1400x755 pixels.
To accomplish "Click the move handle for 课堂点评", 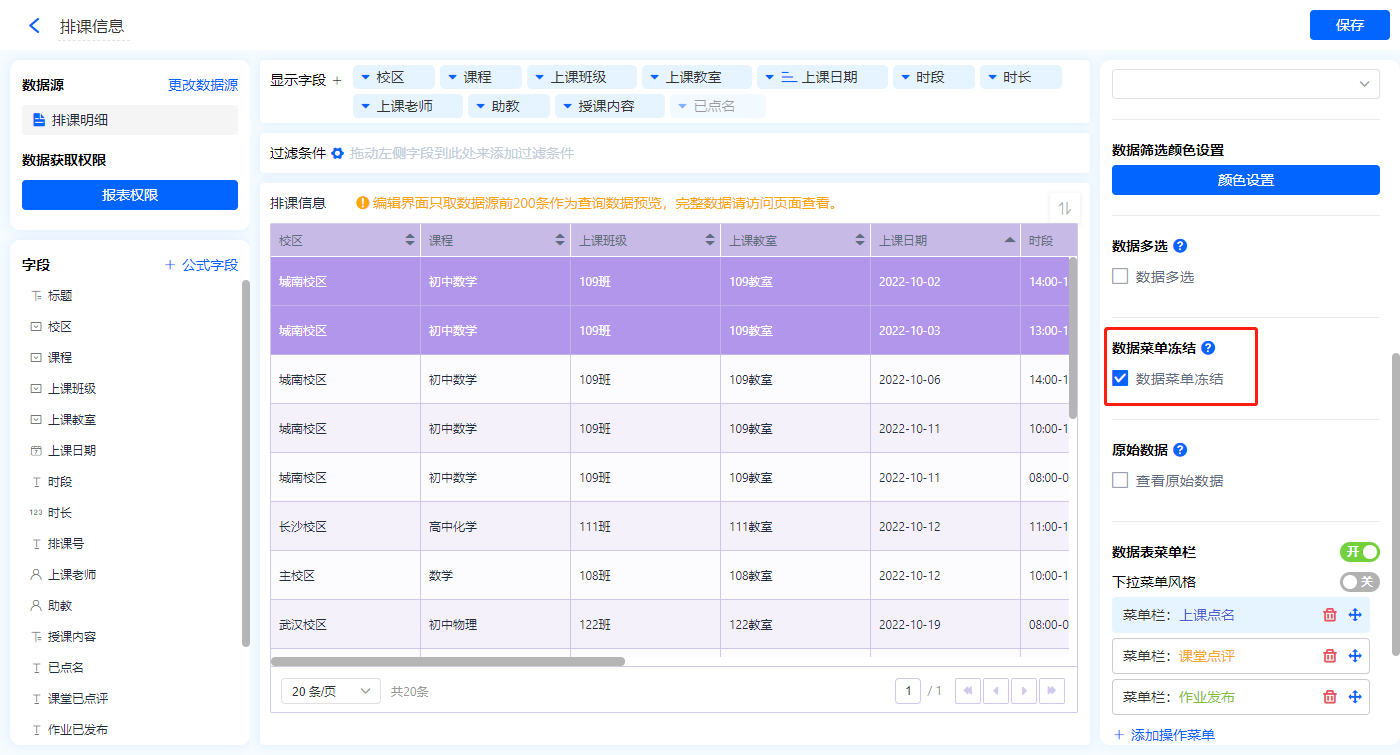I will tap(1355, 656).
